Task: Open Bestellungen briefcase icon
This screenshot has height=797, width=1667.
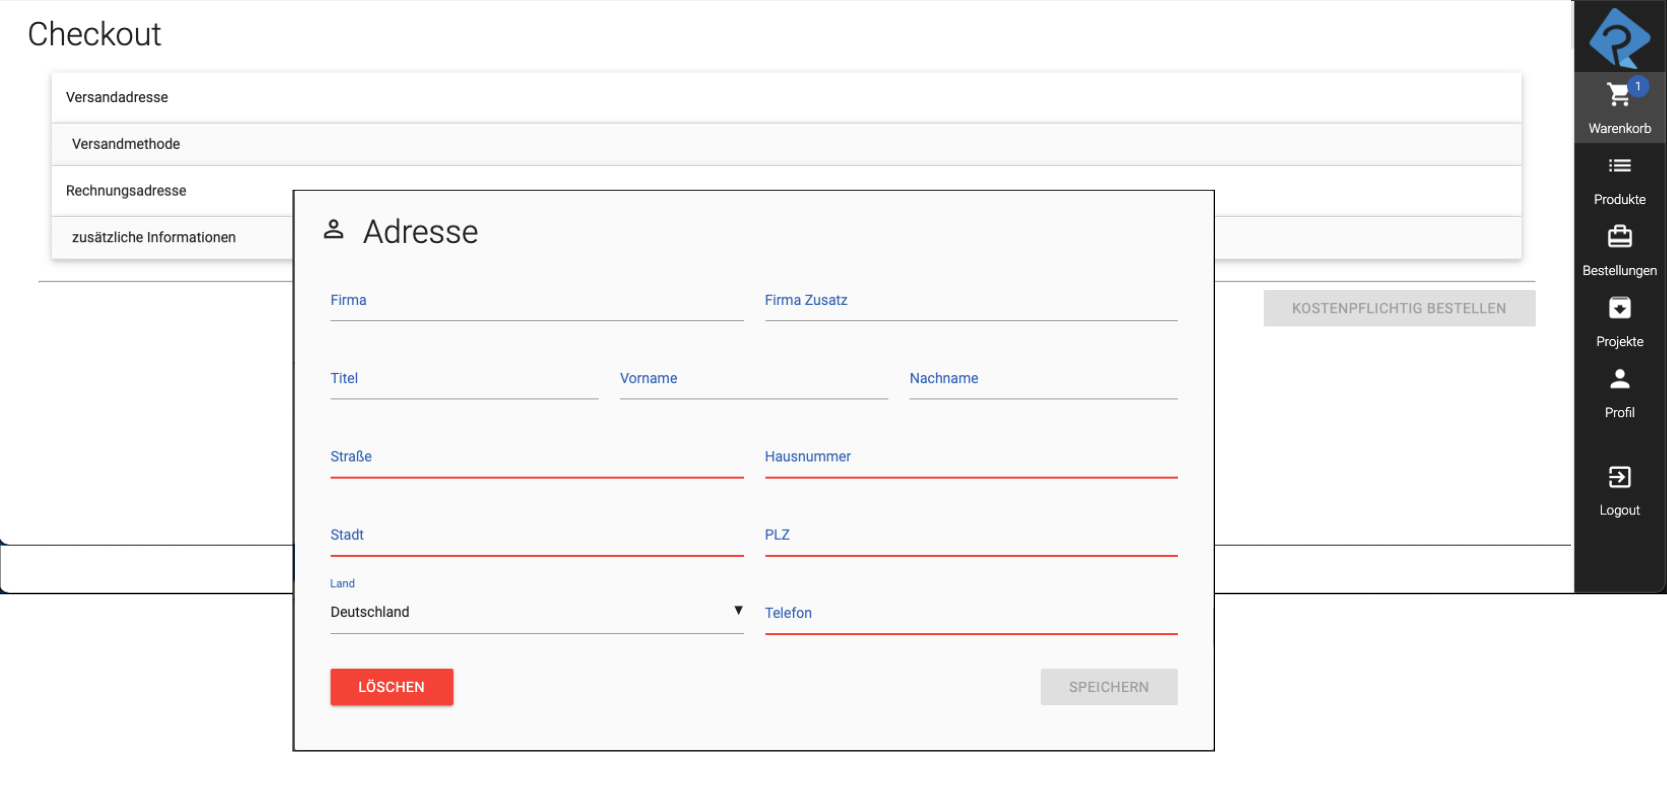Action: point(1619,237)
